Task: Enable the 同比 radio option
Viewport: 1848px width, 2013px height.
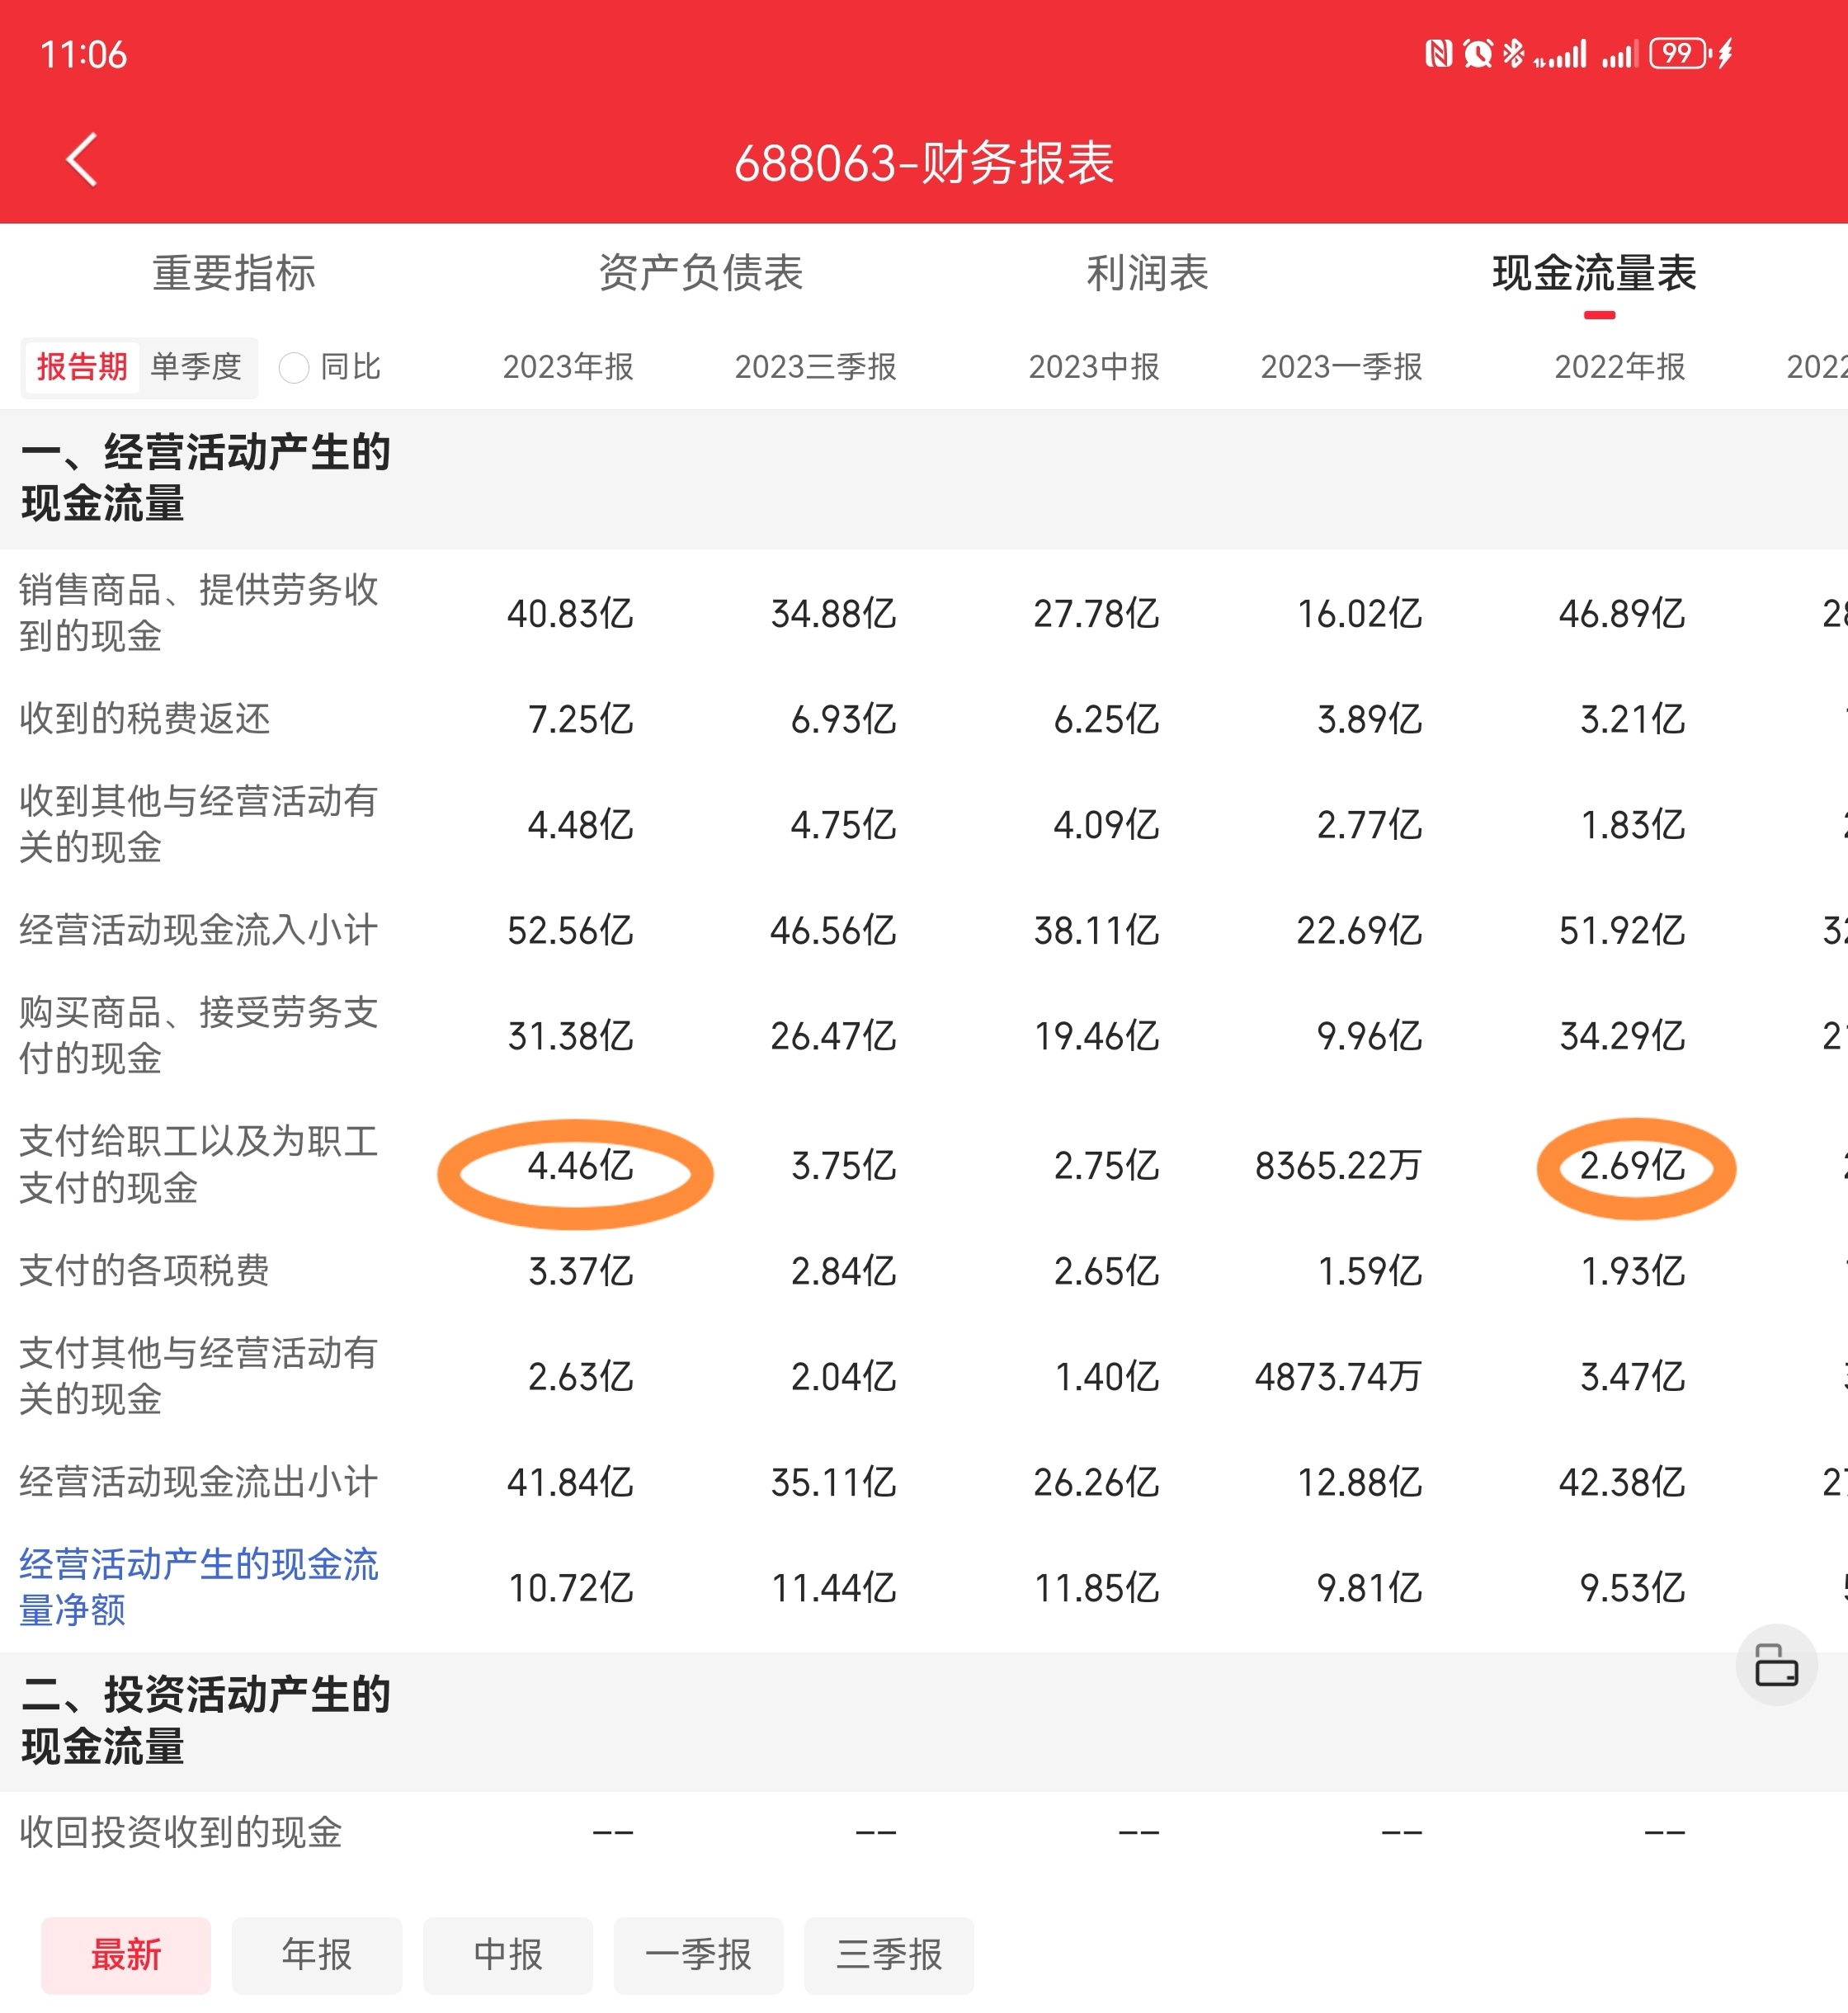Action: pyautogui.click(x=294, y=368)
